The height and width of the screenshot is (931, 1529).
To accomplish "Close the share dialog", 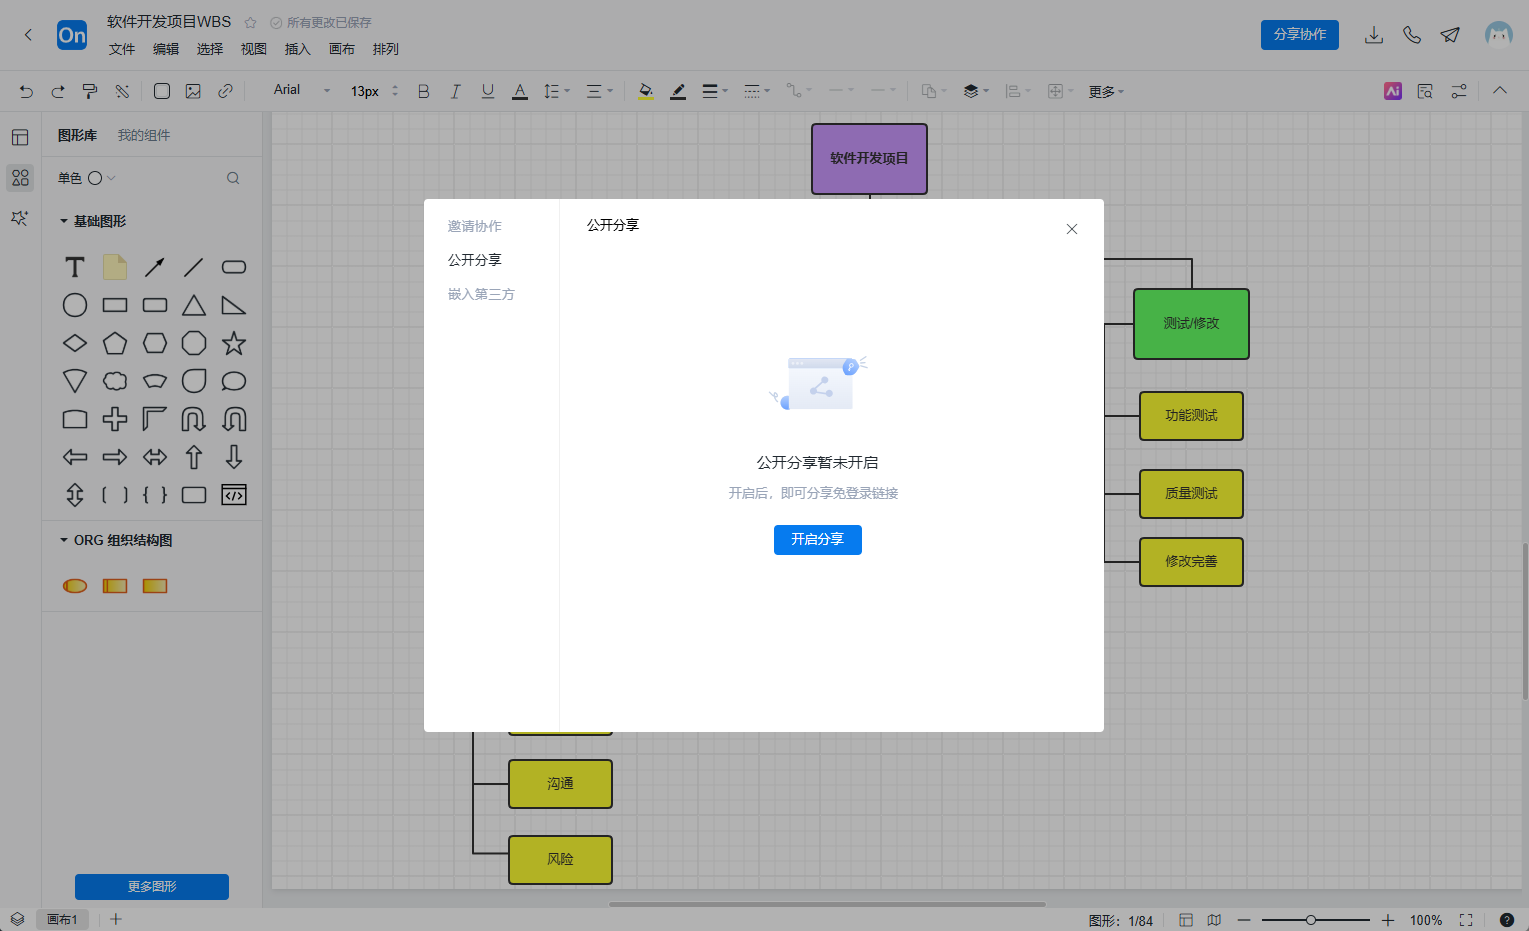I will click(1071, 229).
